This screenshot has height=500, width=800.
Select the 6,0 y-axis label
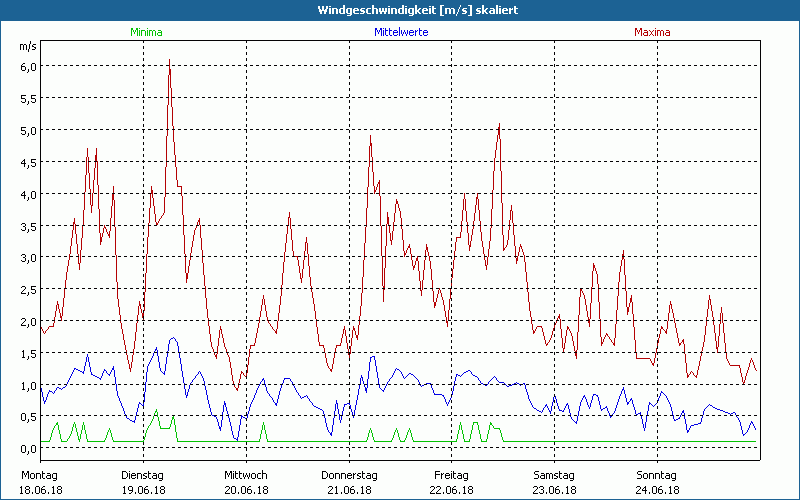click(28, 66)
